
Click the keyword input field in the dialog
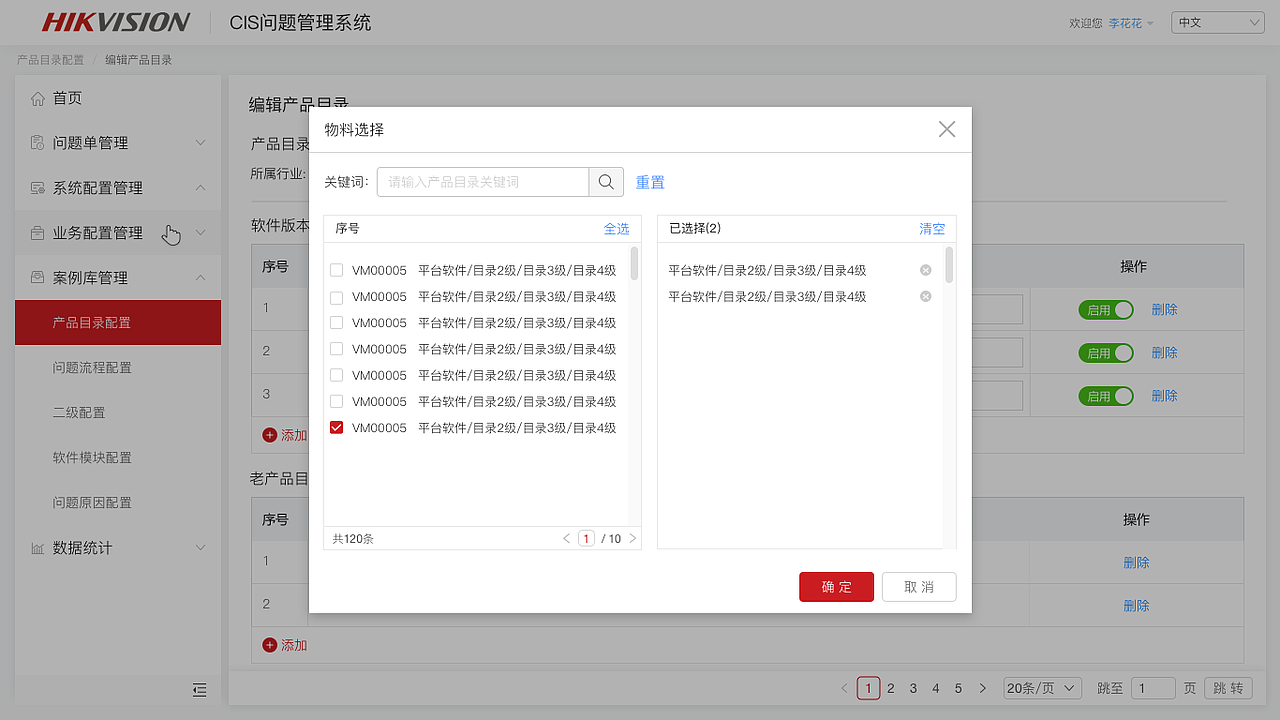(x=482, y=182)
